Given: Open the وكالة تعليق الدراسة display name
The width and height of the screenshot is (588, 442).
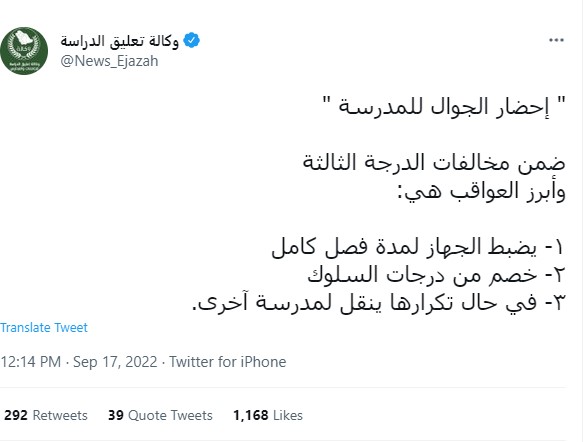Looking at the screenshot, I should [x=119, y=40].
